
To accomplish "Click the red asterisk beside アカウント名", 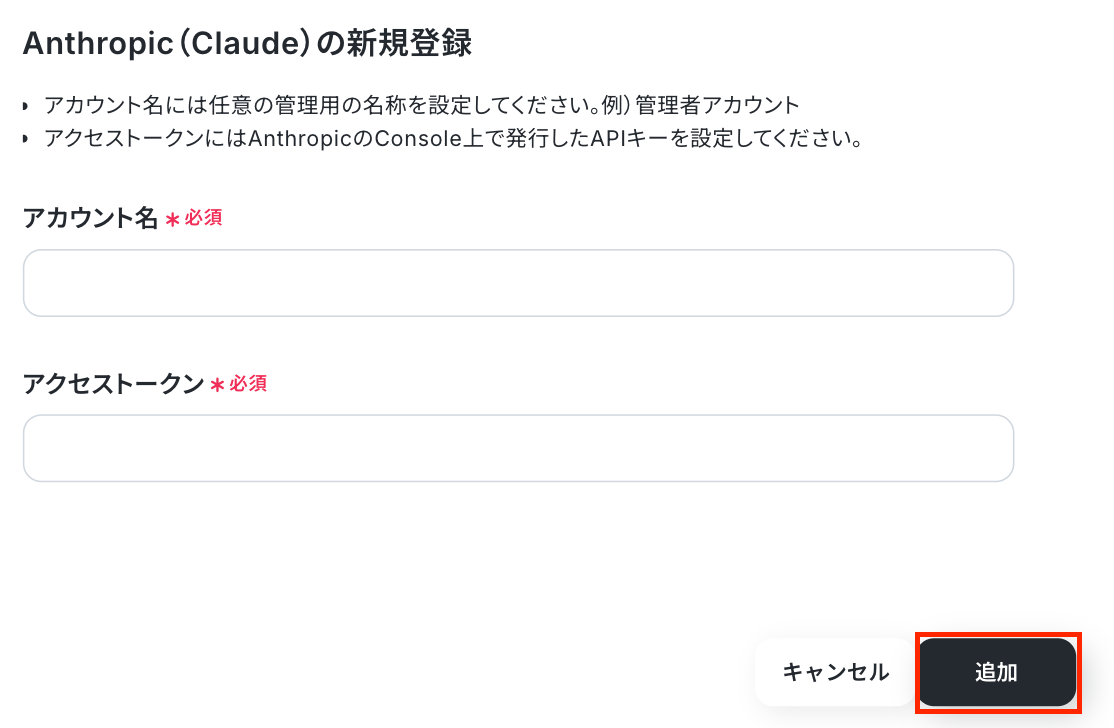I will [x=172, y=220].
